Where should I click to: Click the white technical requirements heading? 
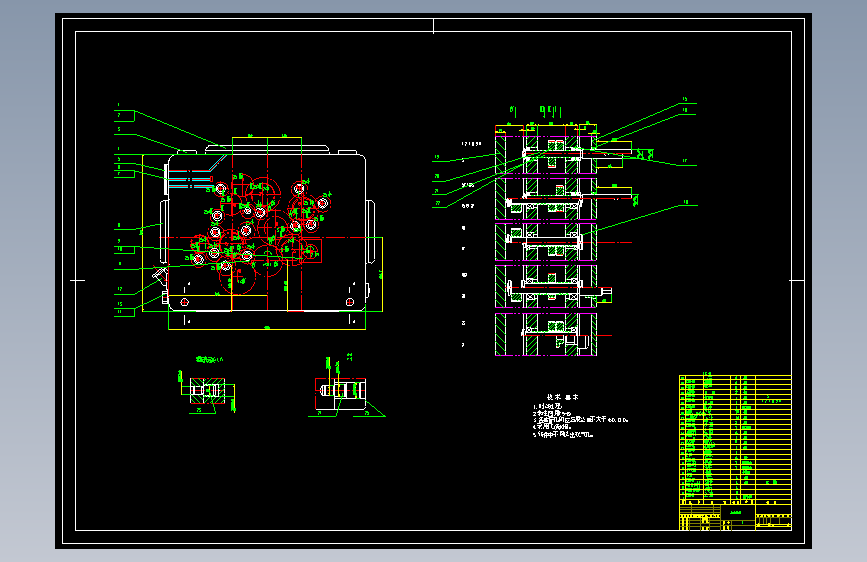click(x=563, y=397)
